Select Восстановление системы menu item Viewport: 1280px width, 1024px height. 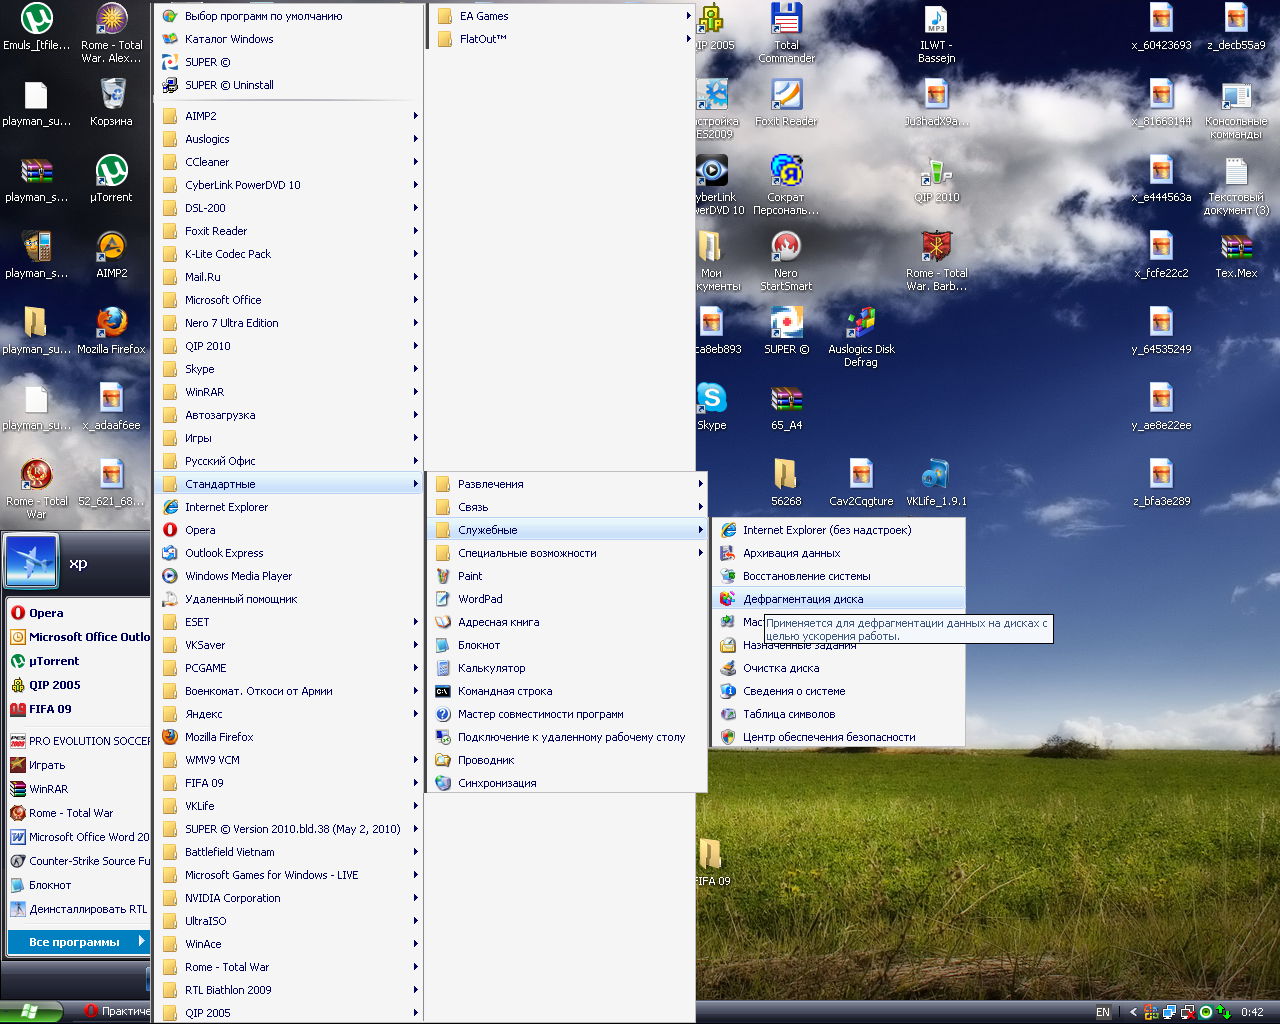tap(839, 576)
